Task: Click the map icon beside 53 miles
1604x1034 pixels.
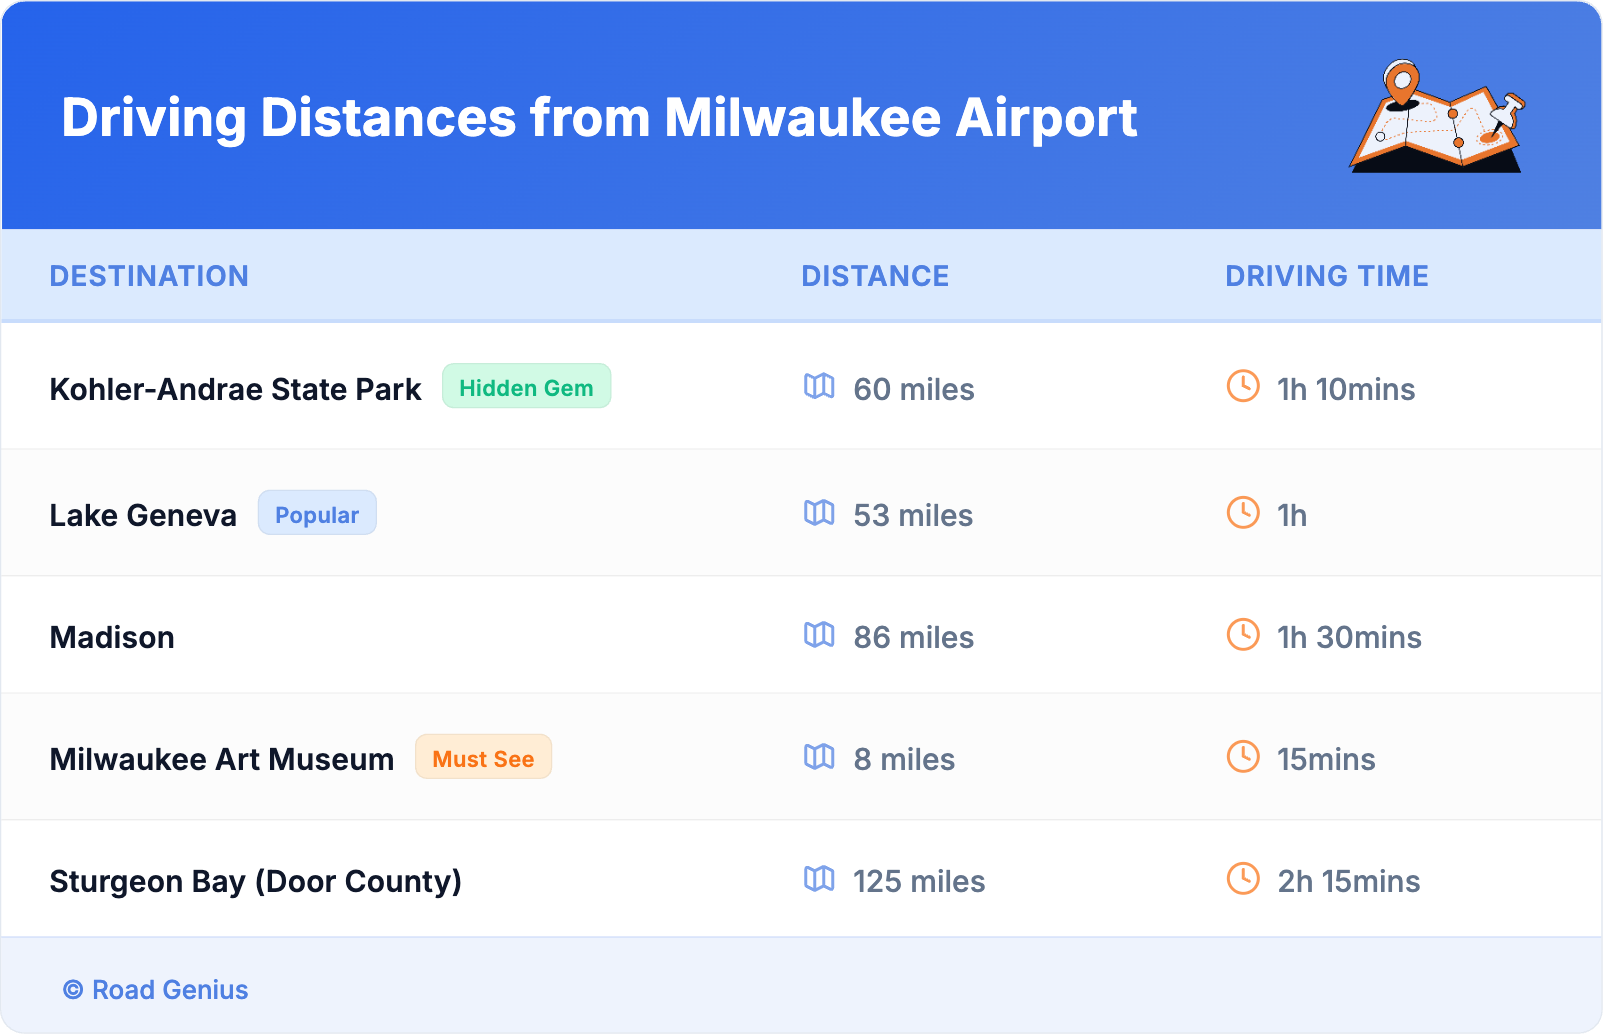Action: (x=819, y=513)
